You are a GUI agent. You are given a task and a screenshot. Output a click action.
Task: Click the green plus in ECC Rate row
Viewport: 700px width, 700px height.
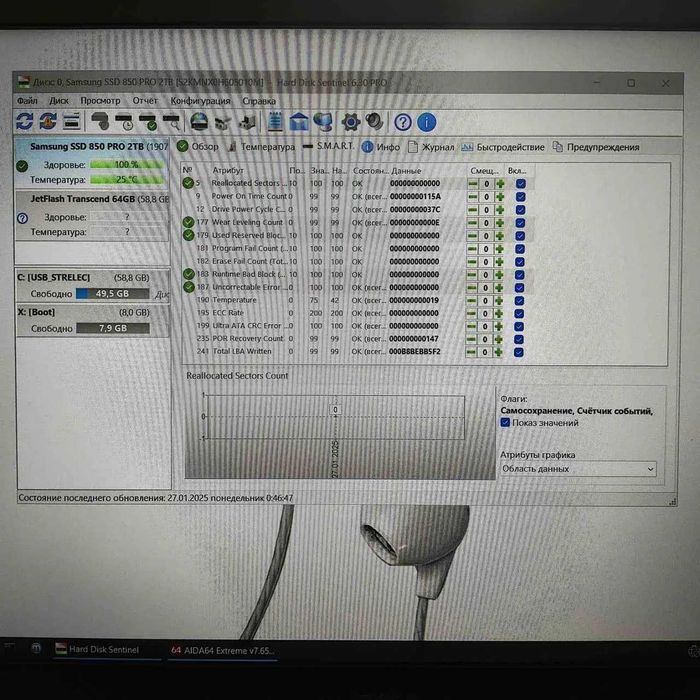(499, 313)
